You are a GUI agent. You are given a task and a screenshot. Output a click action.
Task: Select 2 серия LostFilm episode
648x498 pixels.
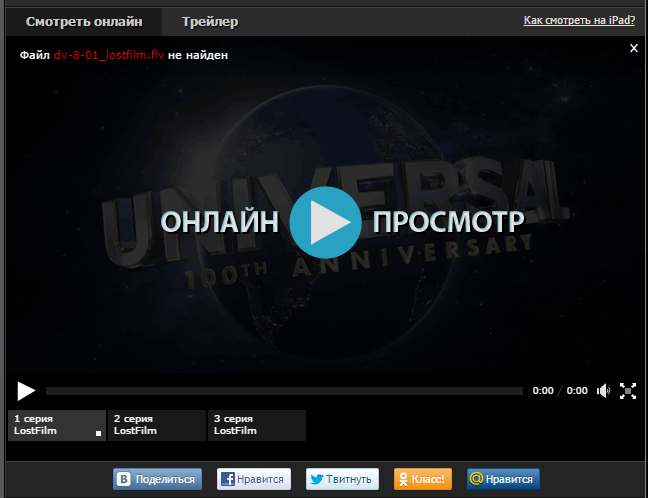[157, 425]
